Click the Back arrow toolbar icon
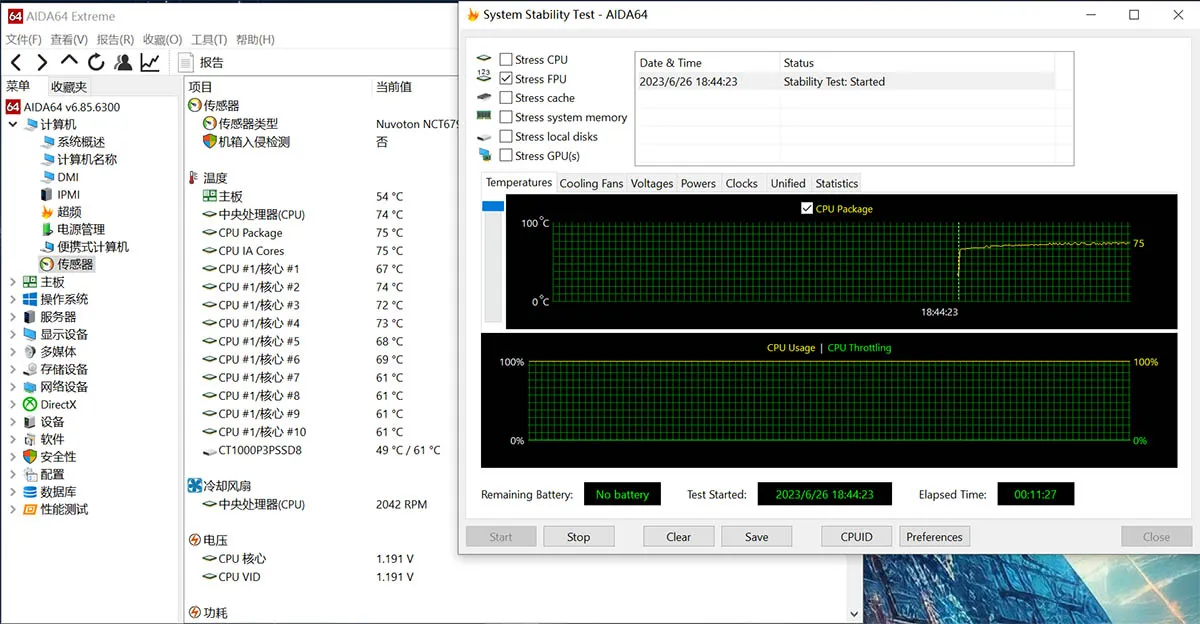The height and width of the screenshot is (624, 1200). pyautogui.click(x=16, y=62)
